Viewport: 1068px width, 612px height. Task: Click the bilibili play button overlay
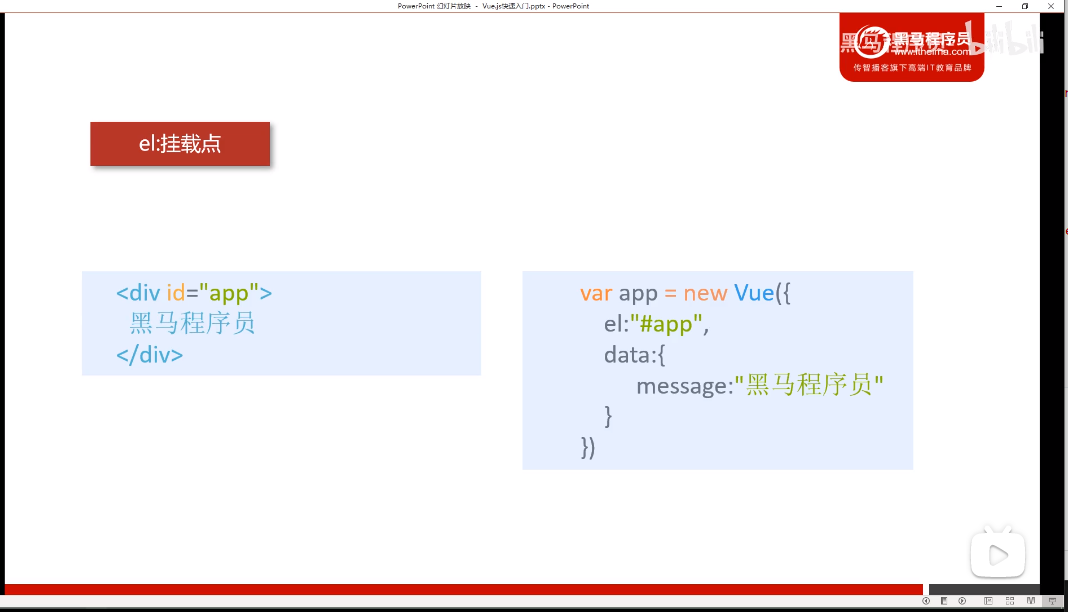coord(998,555)
